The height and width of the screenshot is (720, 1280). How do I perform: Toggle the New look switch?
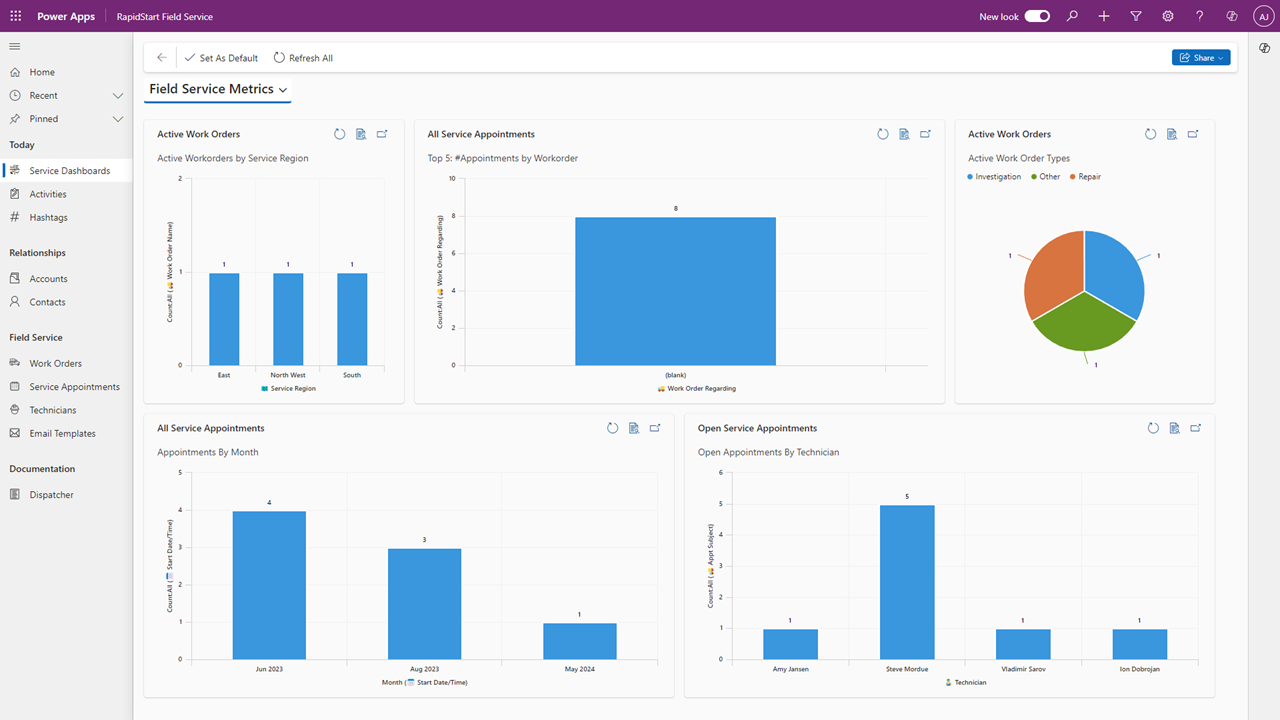1037,16
